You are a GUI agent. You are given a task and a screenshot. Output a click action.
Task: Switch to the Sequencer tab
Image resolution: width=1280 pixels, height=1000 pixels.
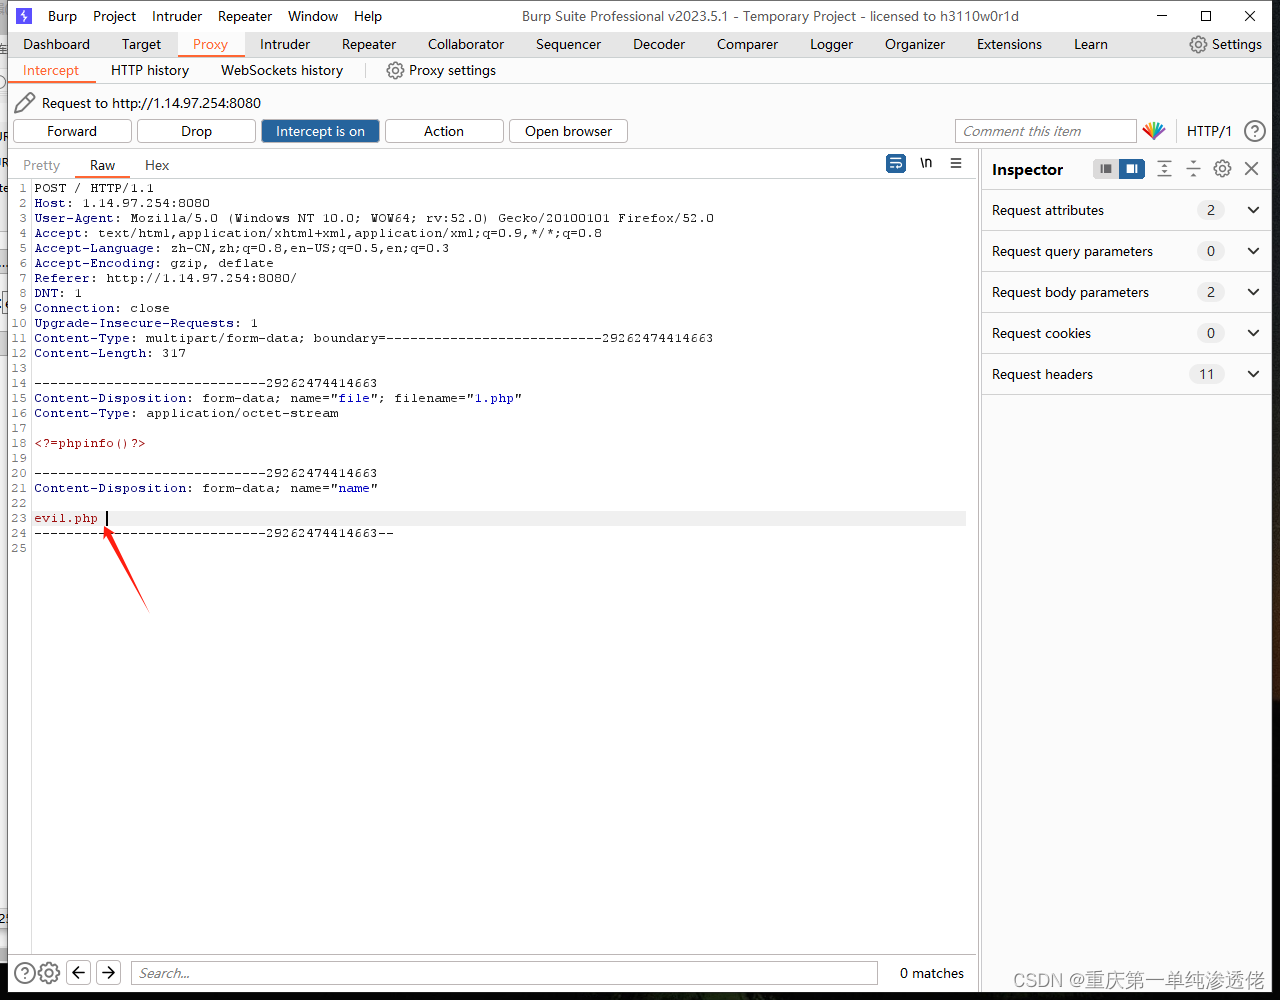point(568,44)
